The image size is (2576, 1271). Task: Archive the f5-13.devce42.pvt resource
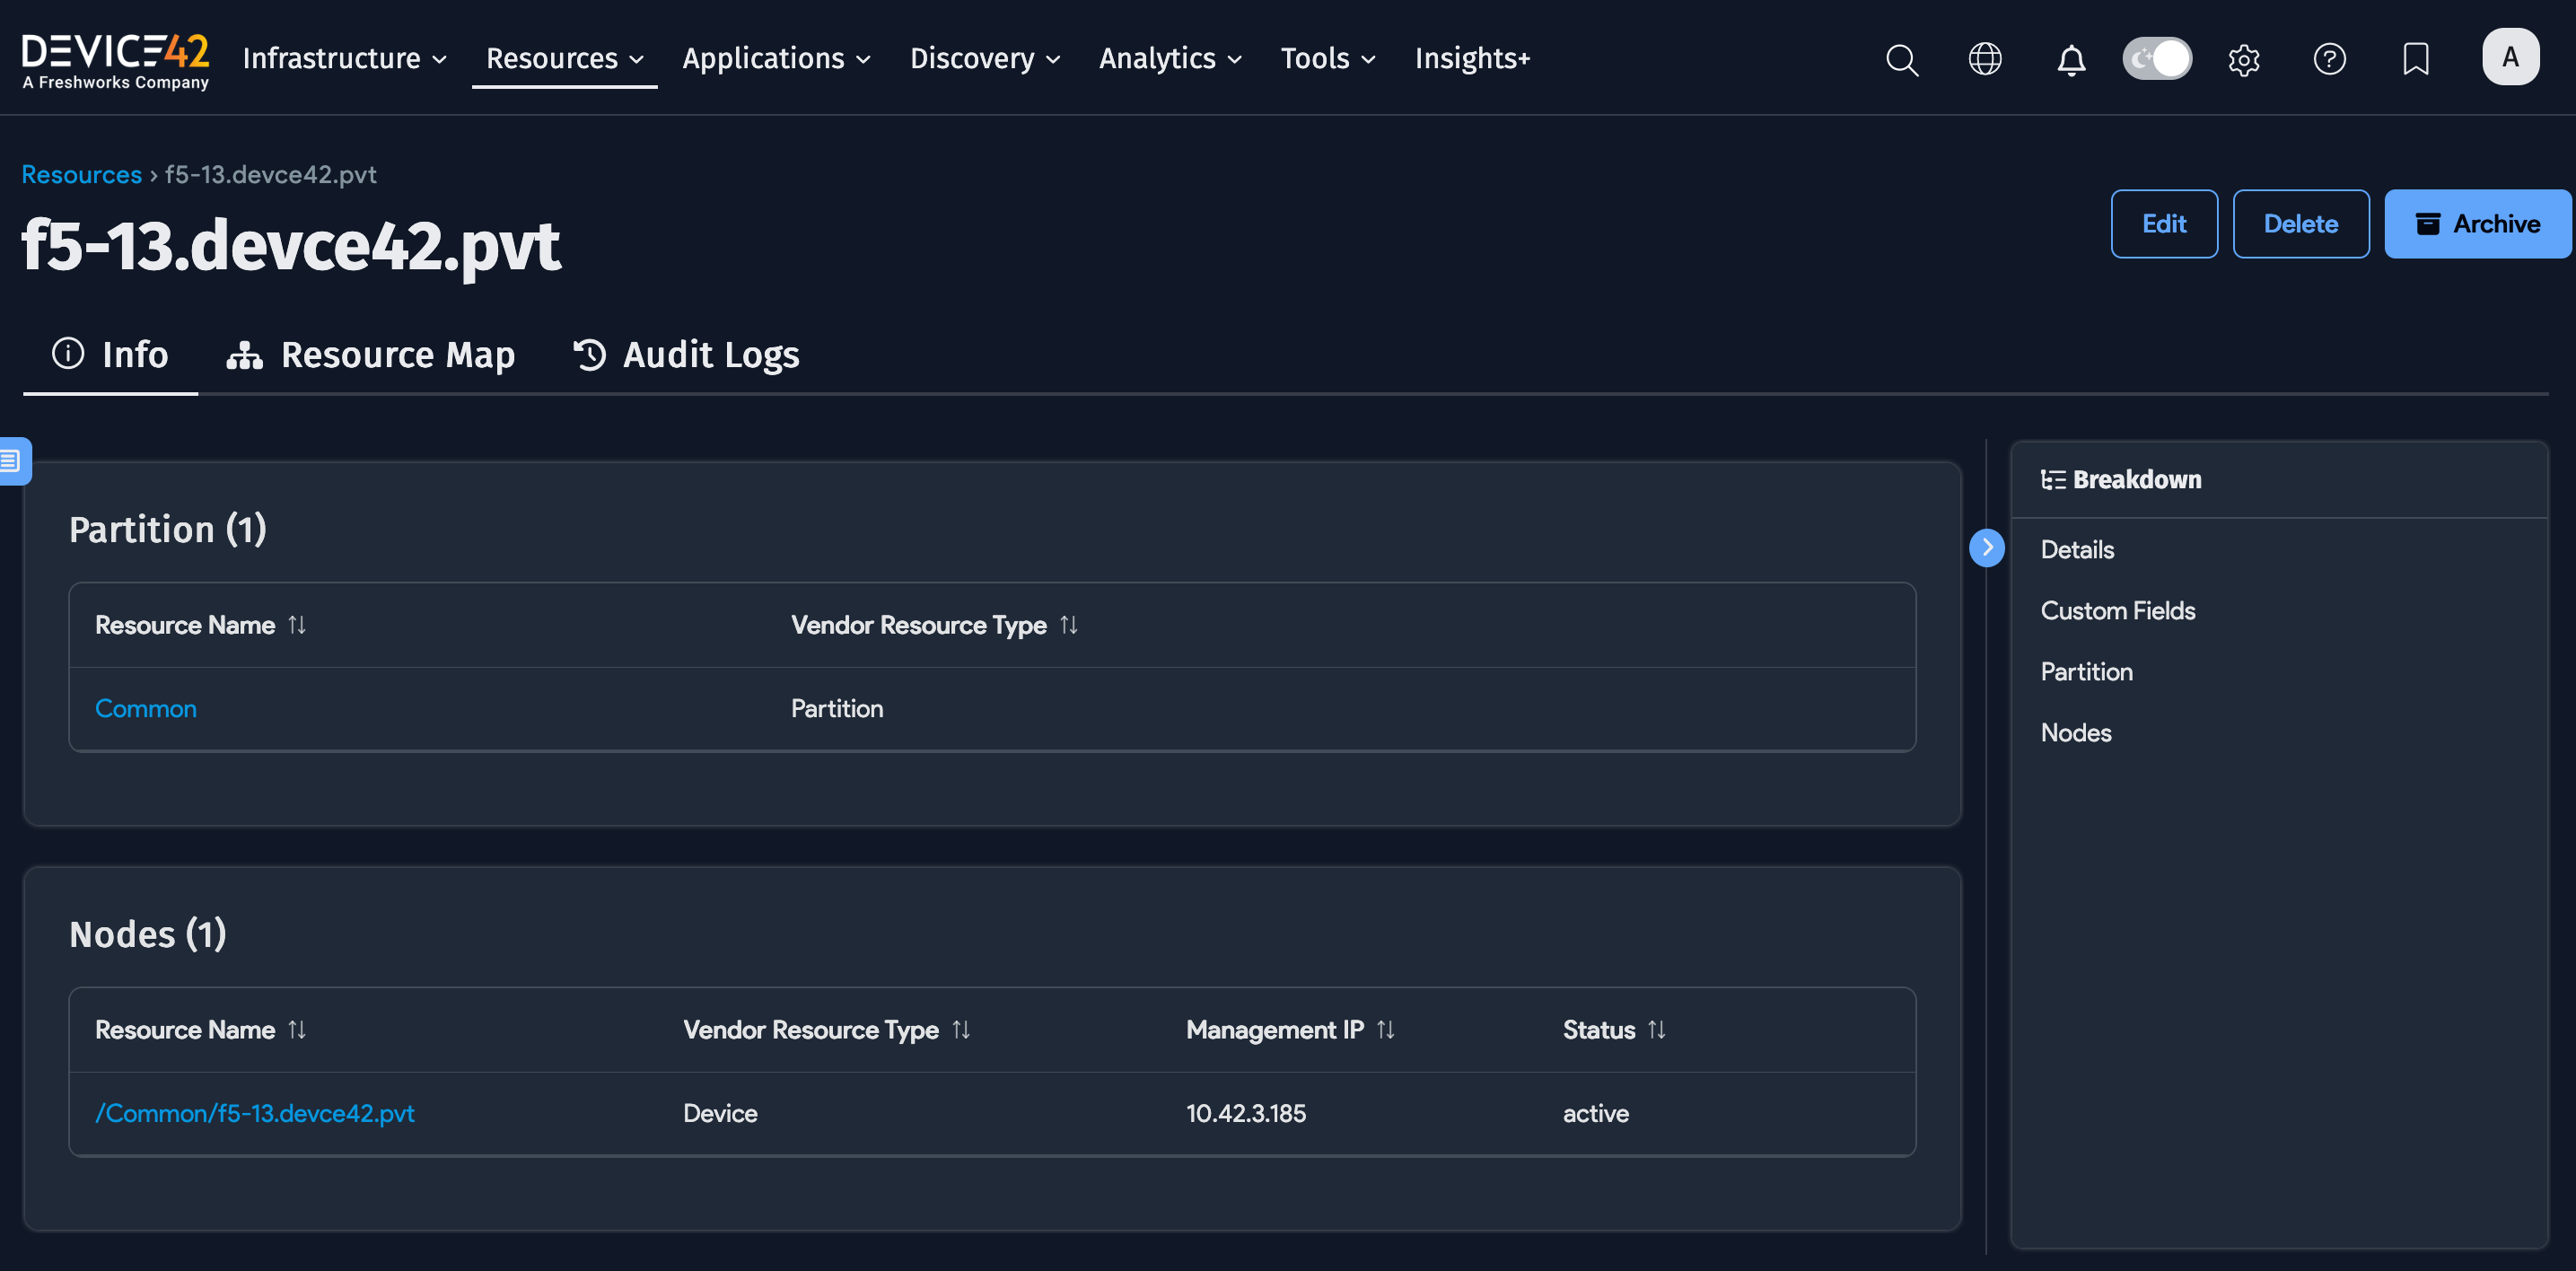point(2478,223)
